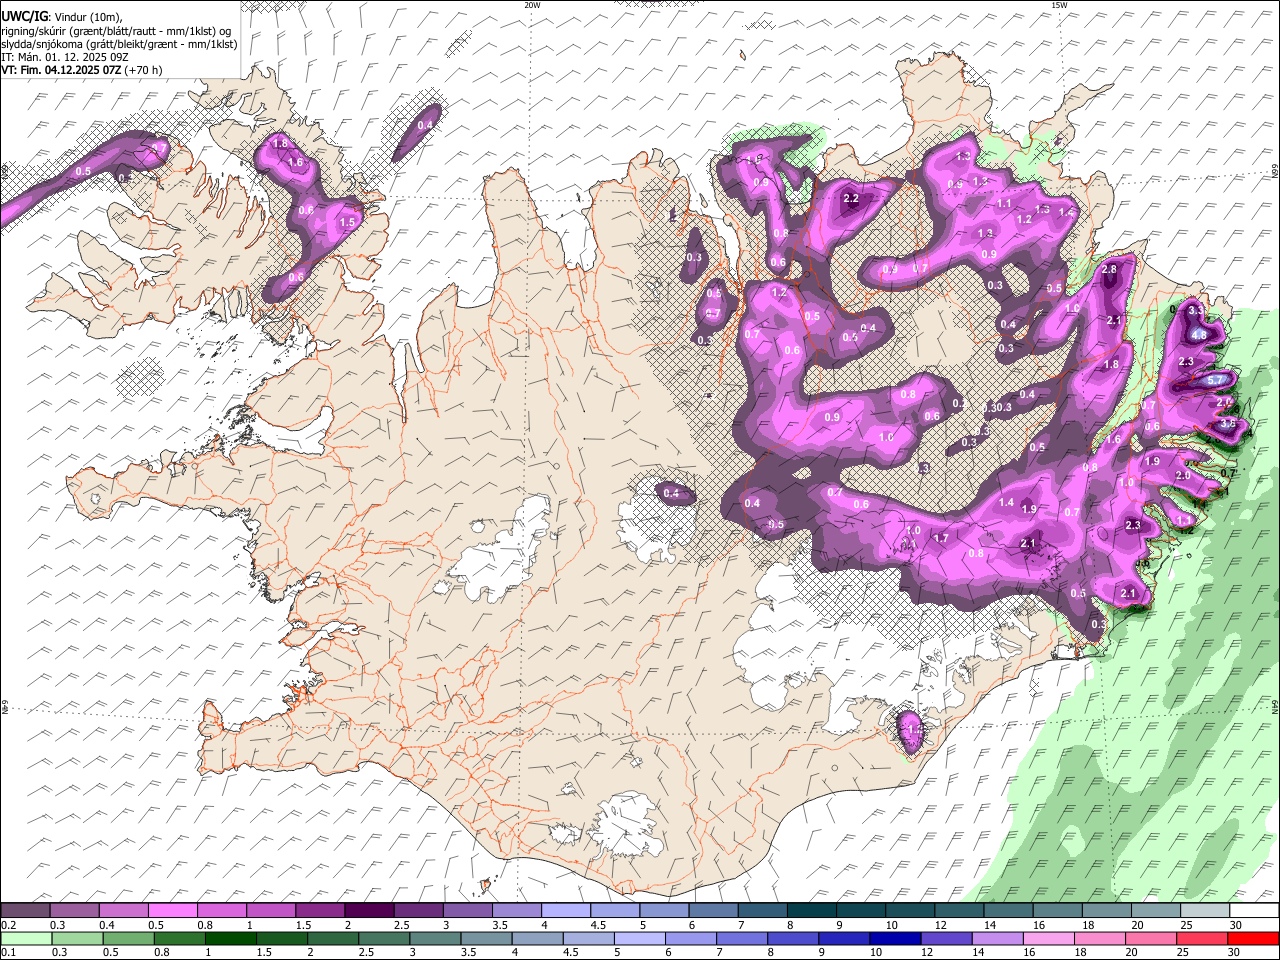1280x960 pixels.
Task: Select the pale green rain swatch between 0.1 and 0.3
Action: click(x=26, y=939)
